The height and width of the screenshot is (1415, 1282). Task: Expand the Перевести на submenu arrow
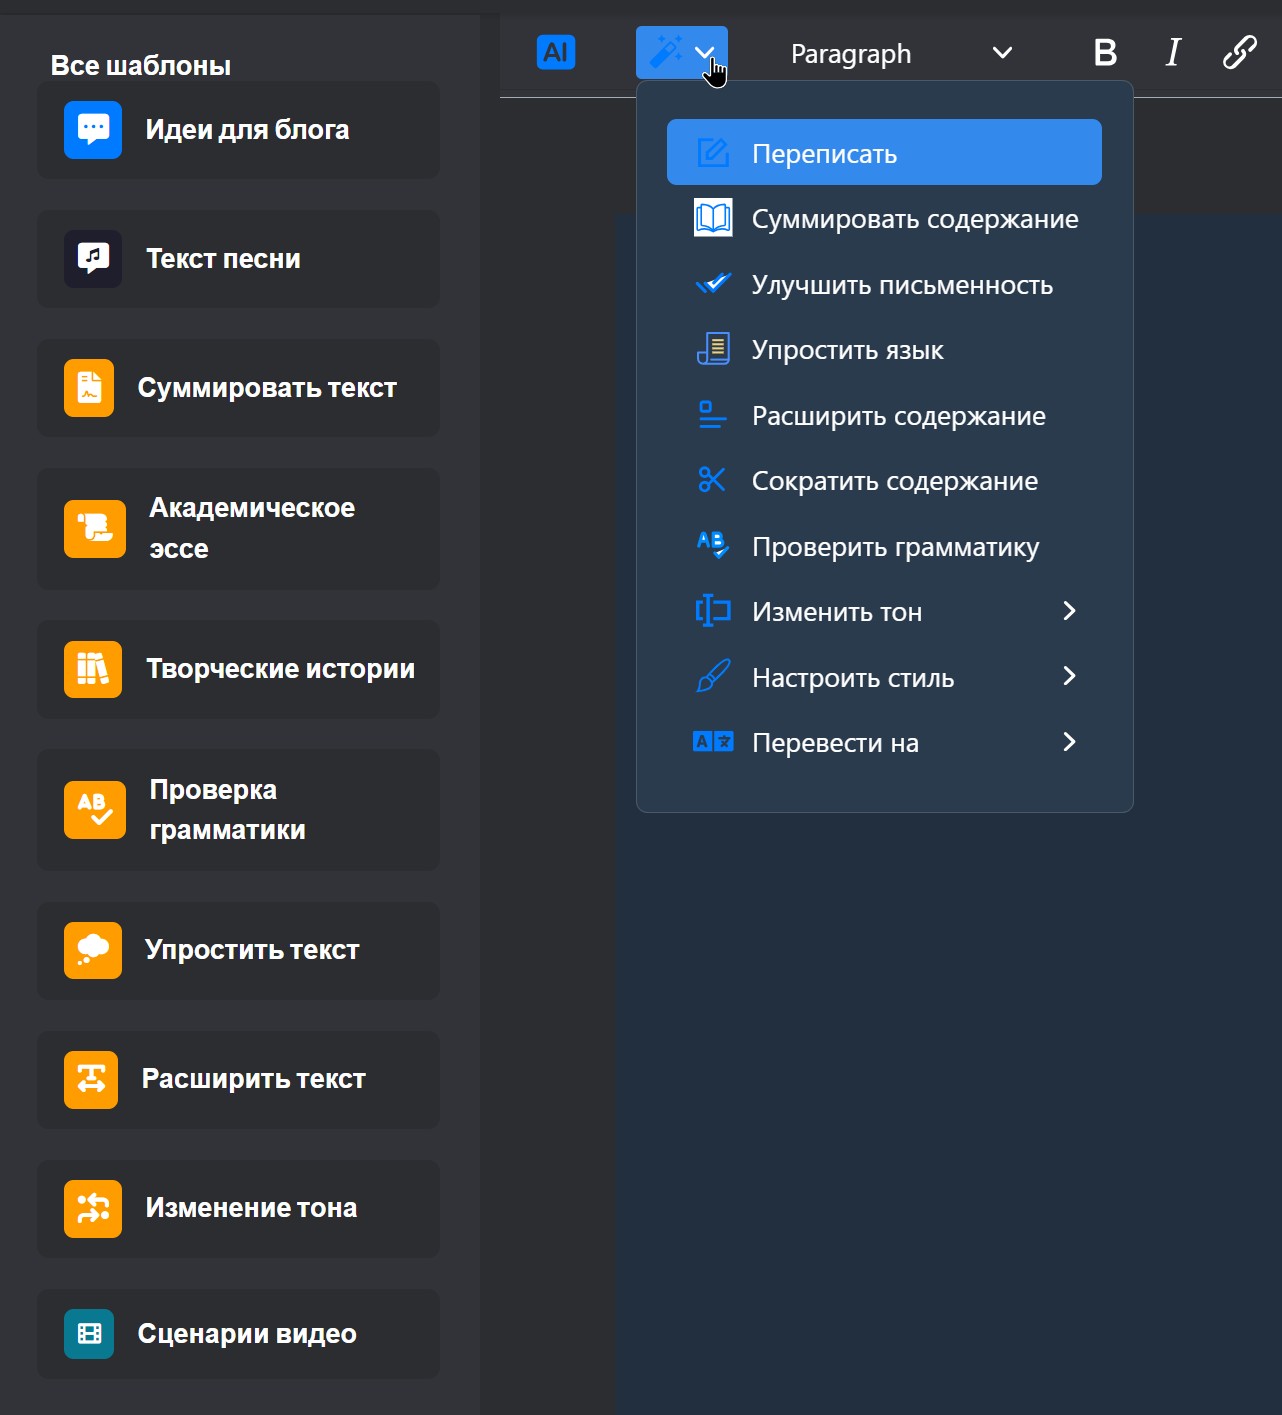1069,742
